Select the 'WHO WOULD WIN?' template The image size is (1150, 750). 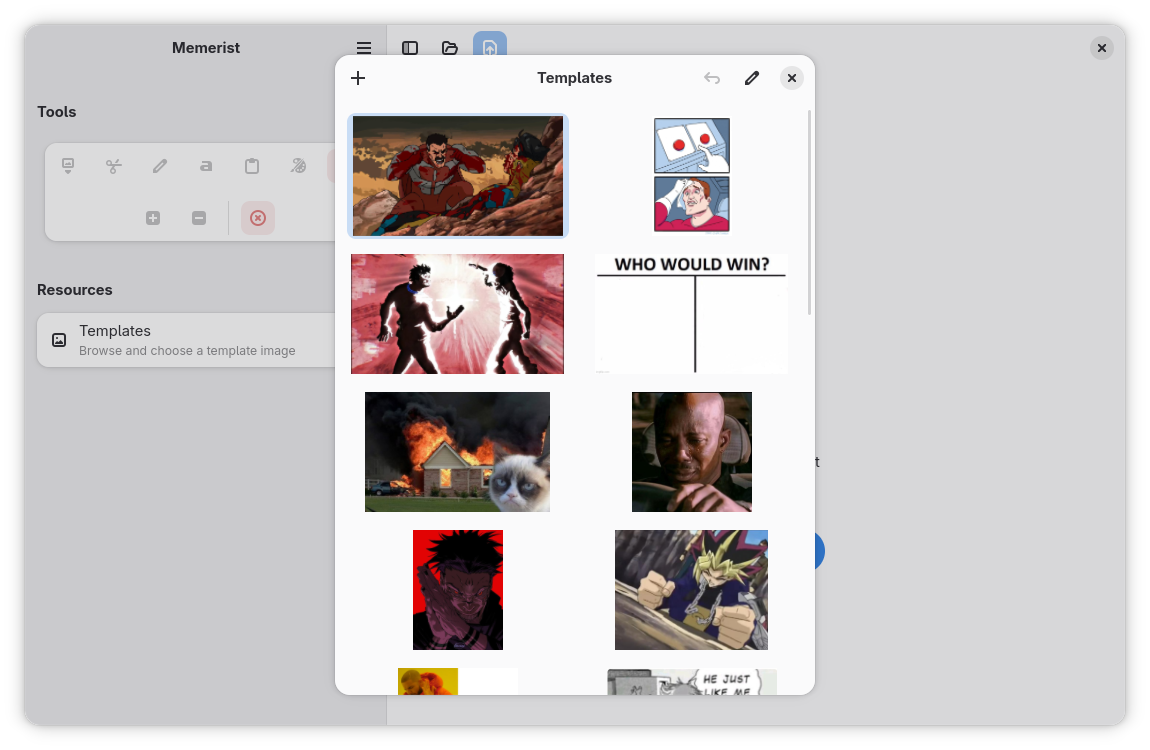coord(692,314)
